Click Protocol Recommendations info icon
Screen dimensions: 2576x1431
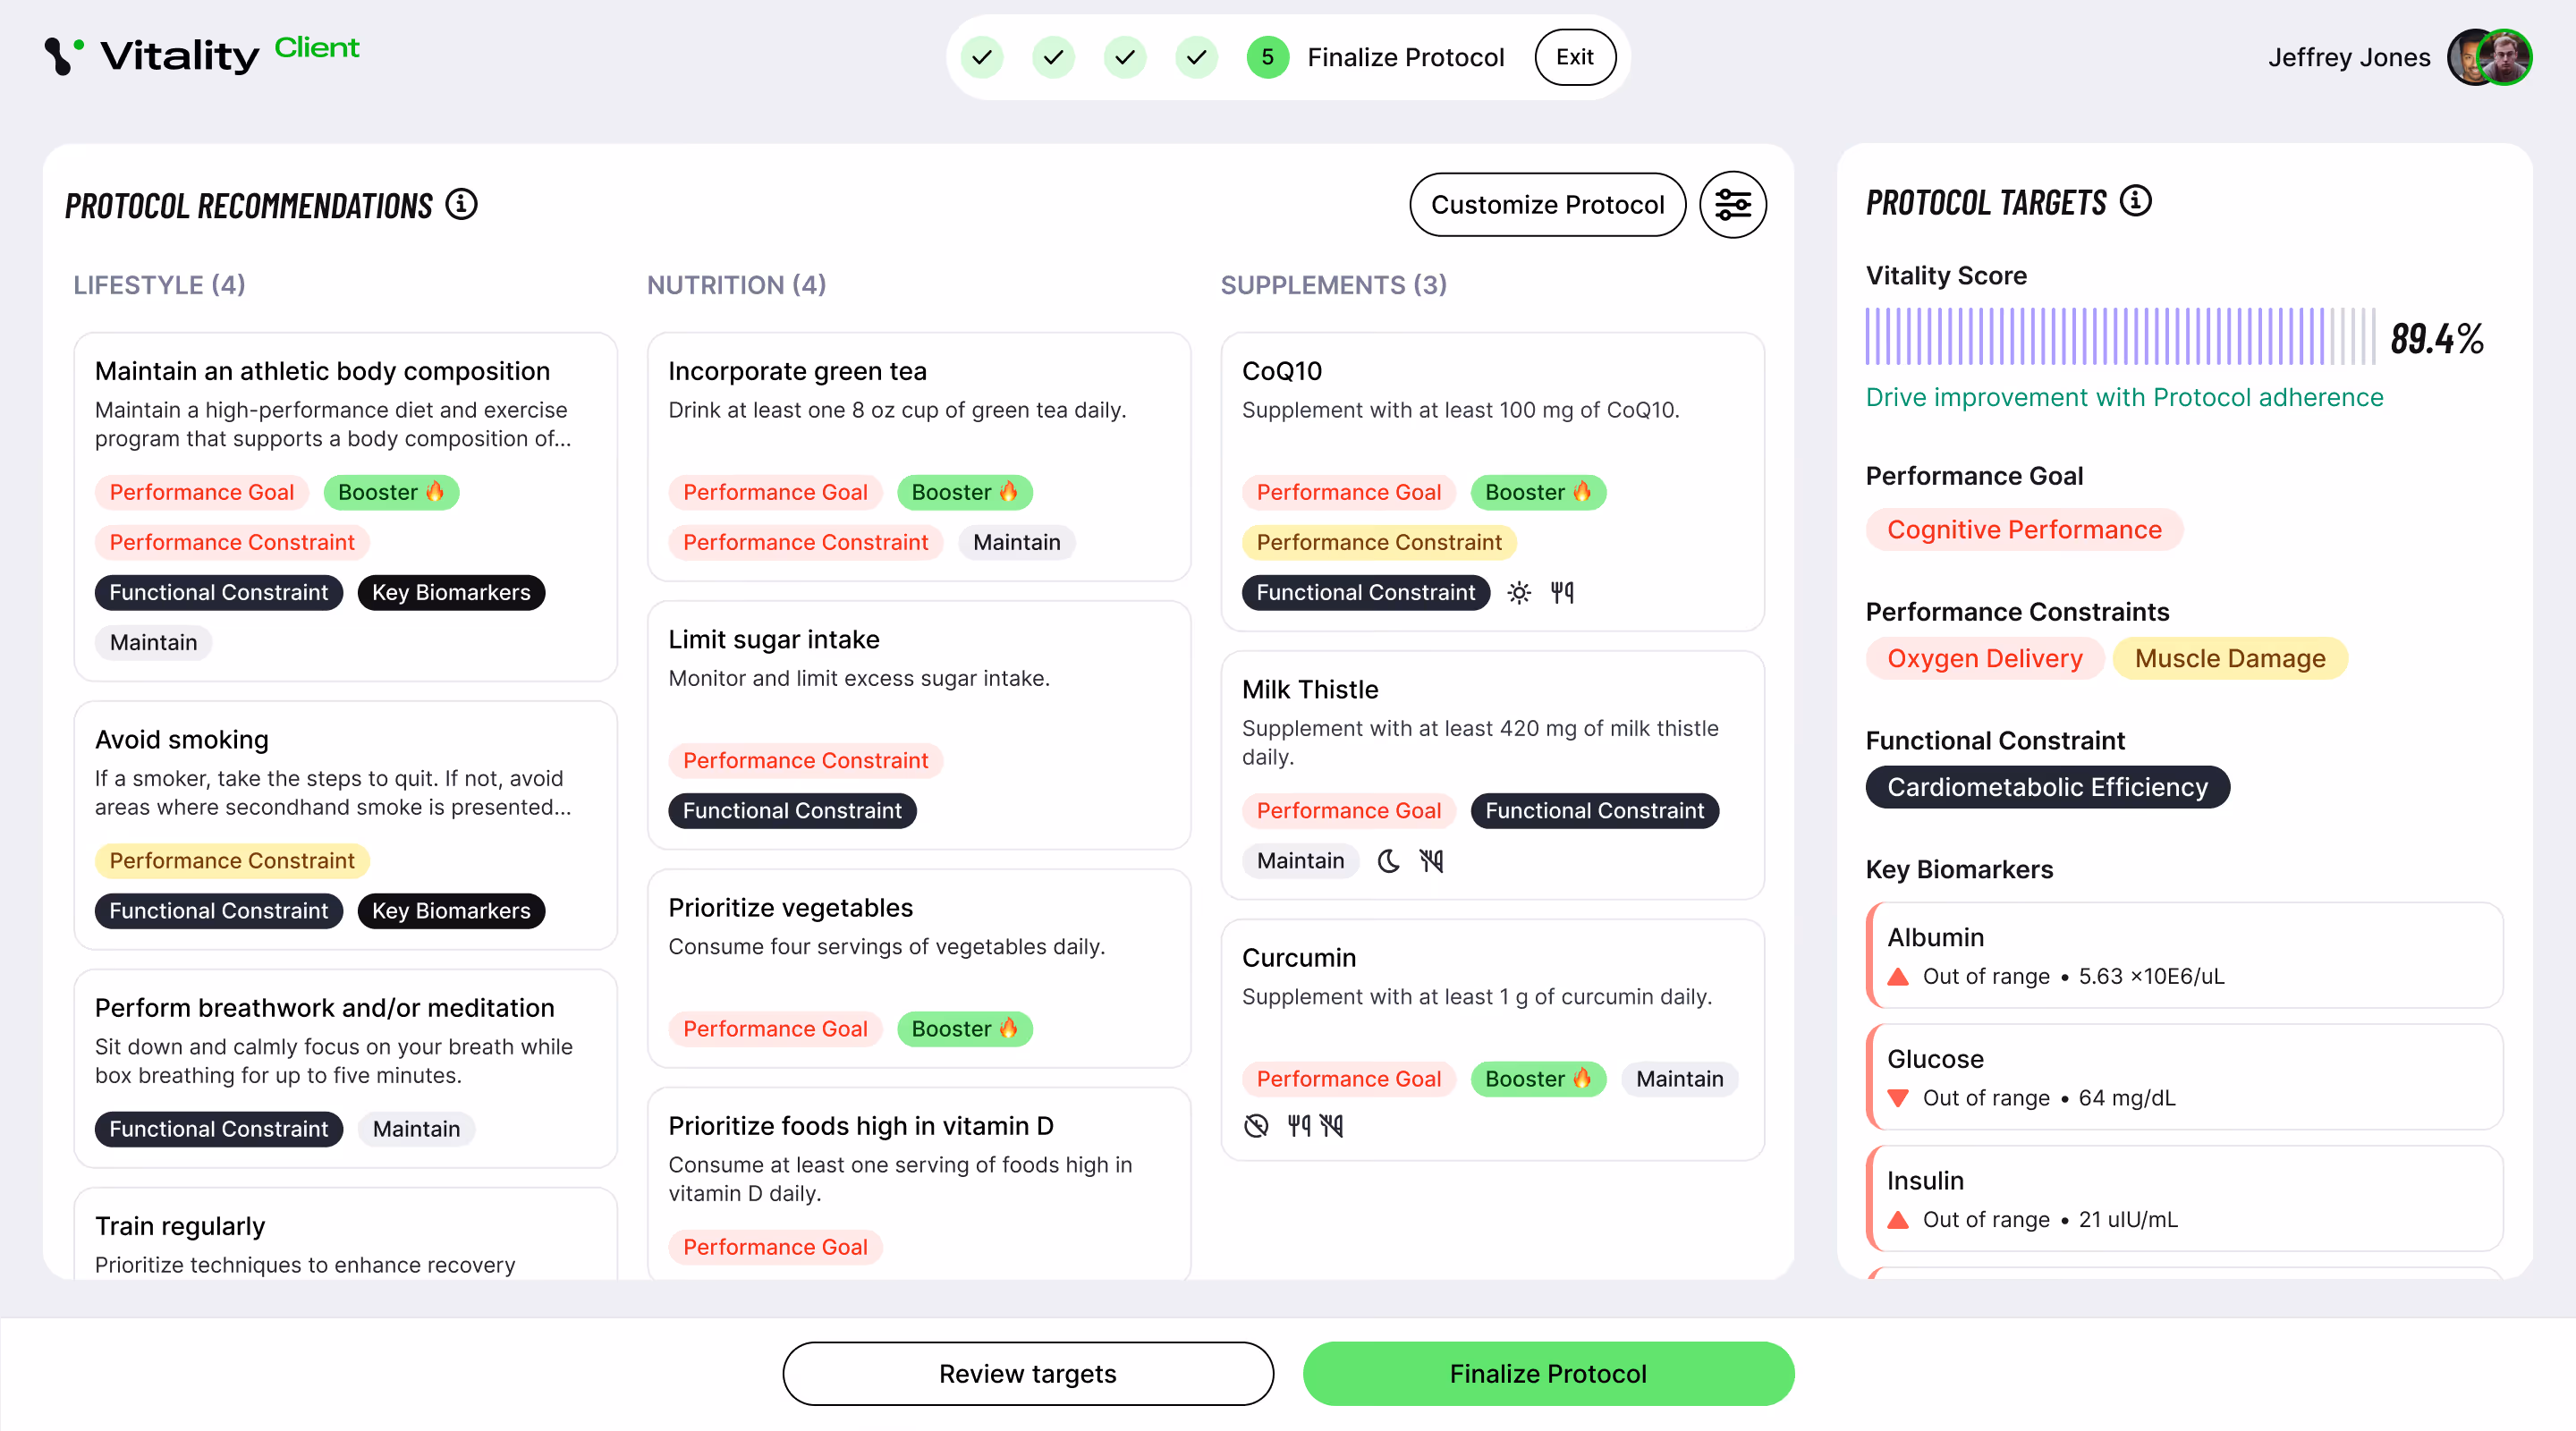tap(461, 204)
